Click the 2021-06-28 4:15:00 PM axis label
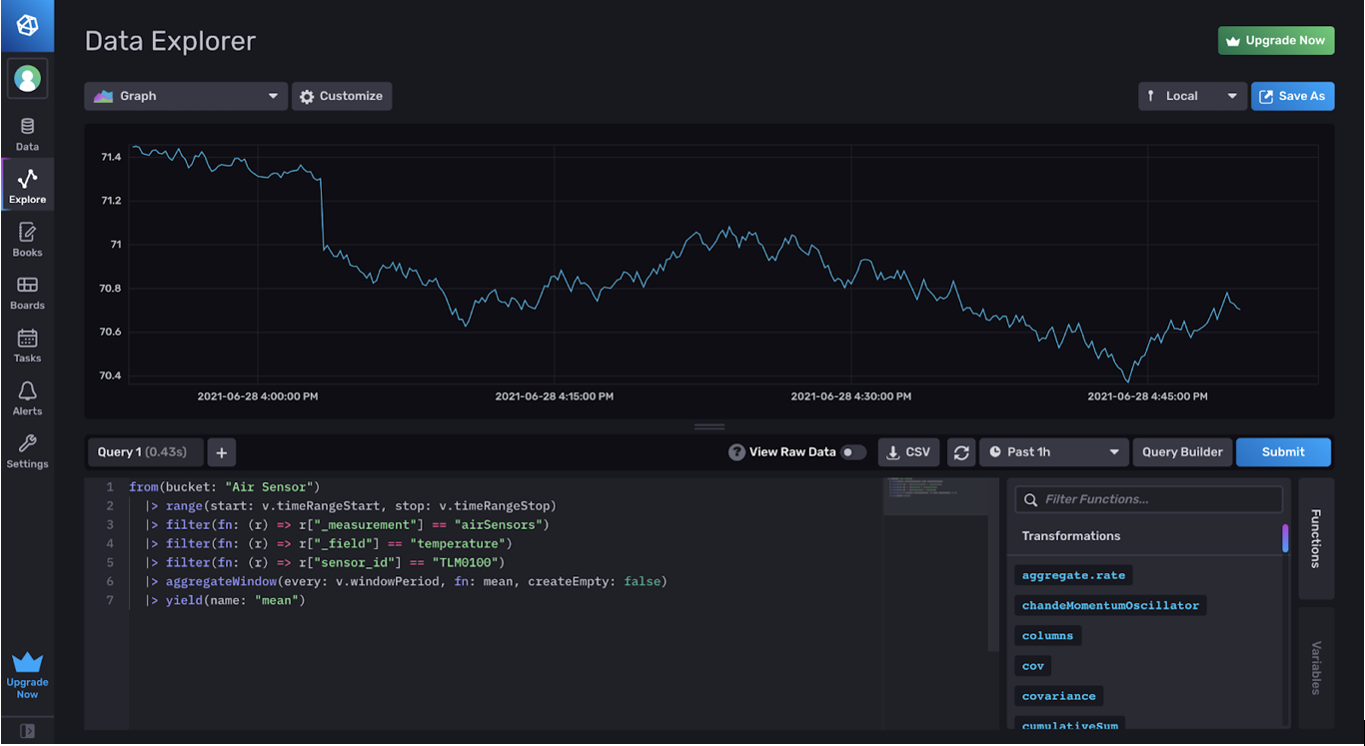Image resolution: width=1365 pixels, height=746 pixels. (x=554, y=396)
